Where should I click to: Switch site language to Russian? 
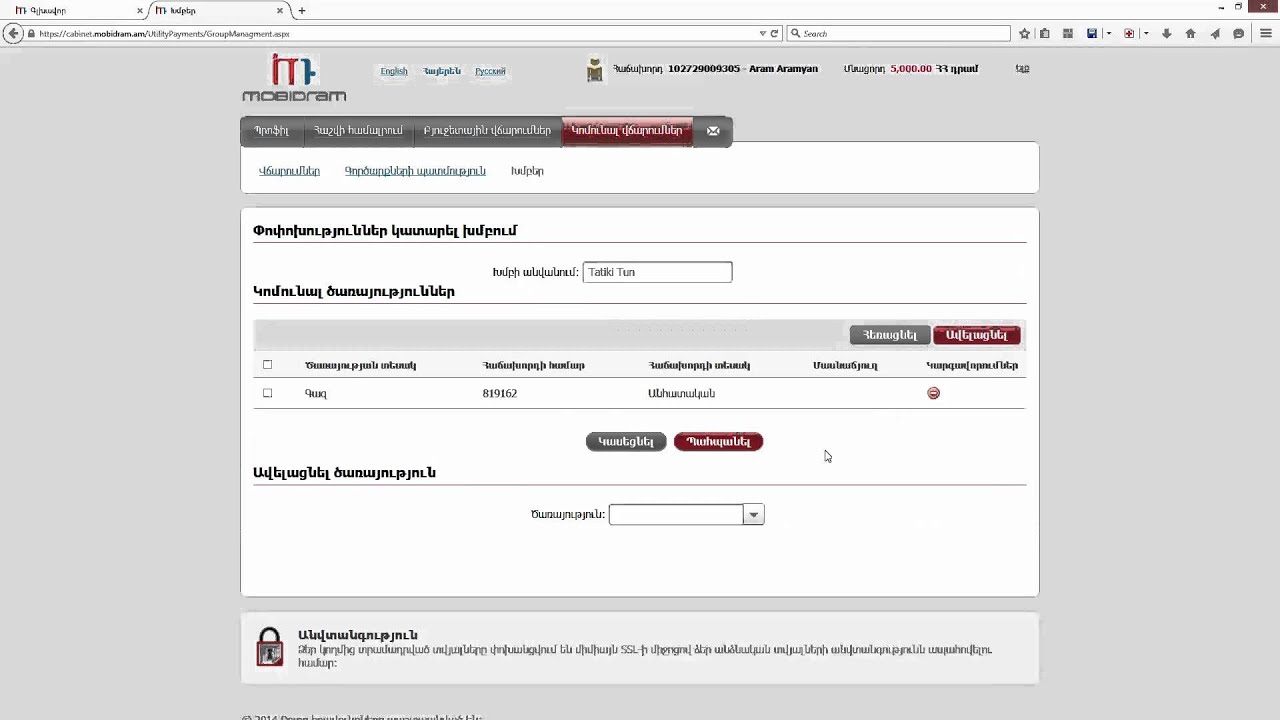[x=490, y=71]
